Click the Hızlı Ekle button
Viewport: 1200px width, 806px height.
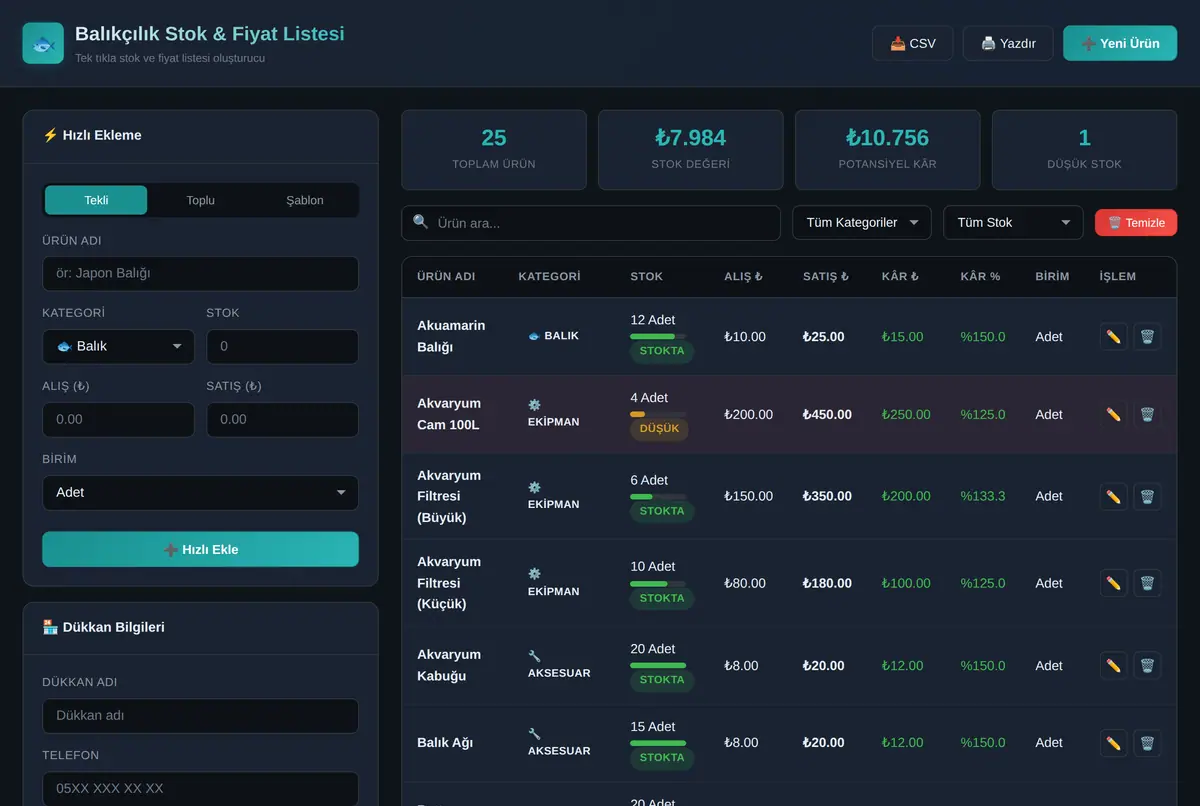200,549
